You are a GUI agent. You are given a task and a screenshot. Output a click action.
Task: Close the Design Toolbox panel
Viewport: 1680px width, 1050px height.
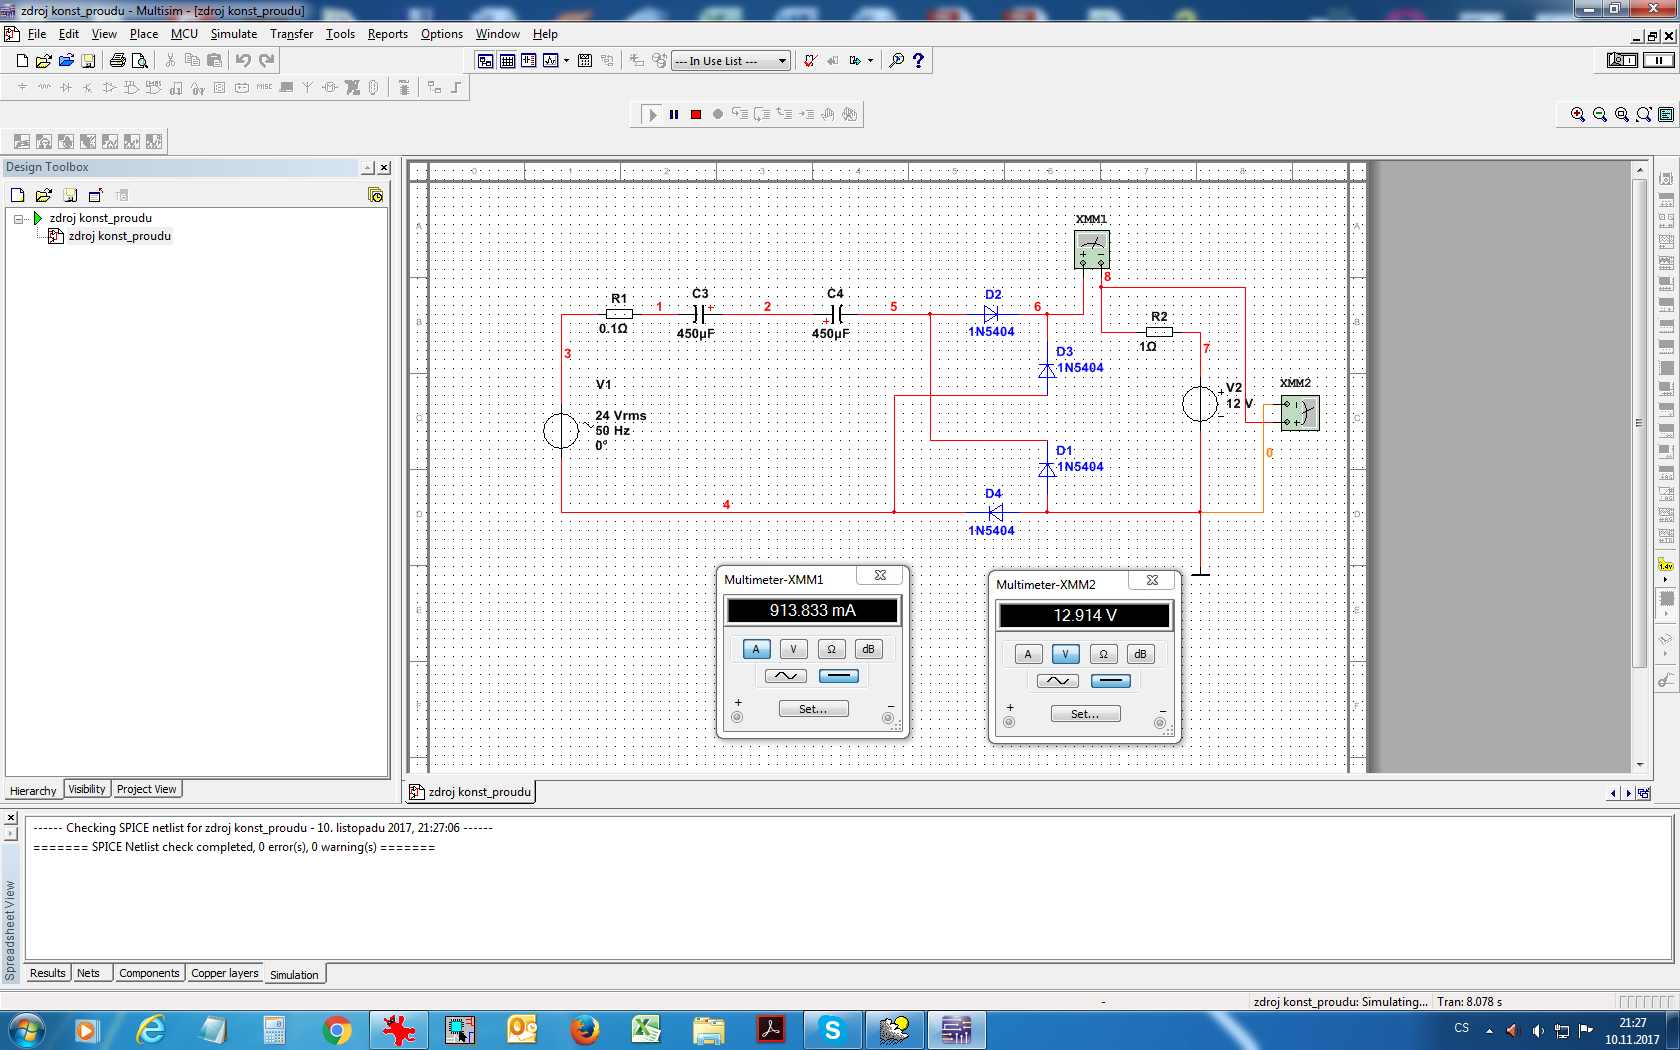(384, 168)
